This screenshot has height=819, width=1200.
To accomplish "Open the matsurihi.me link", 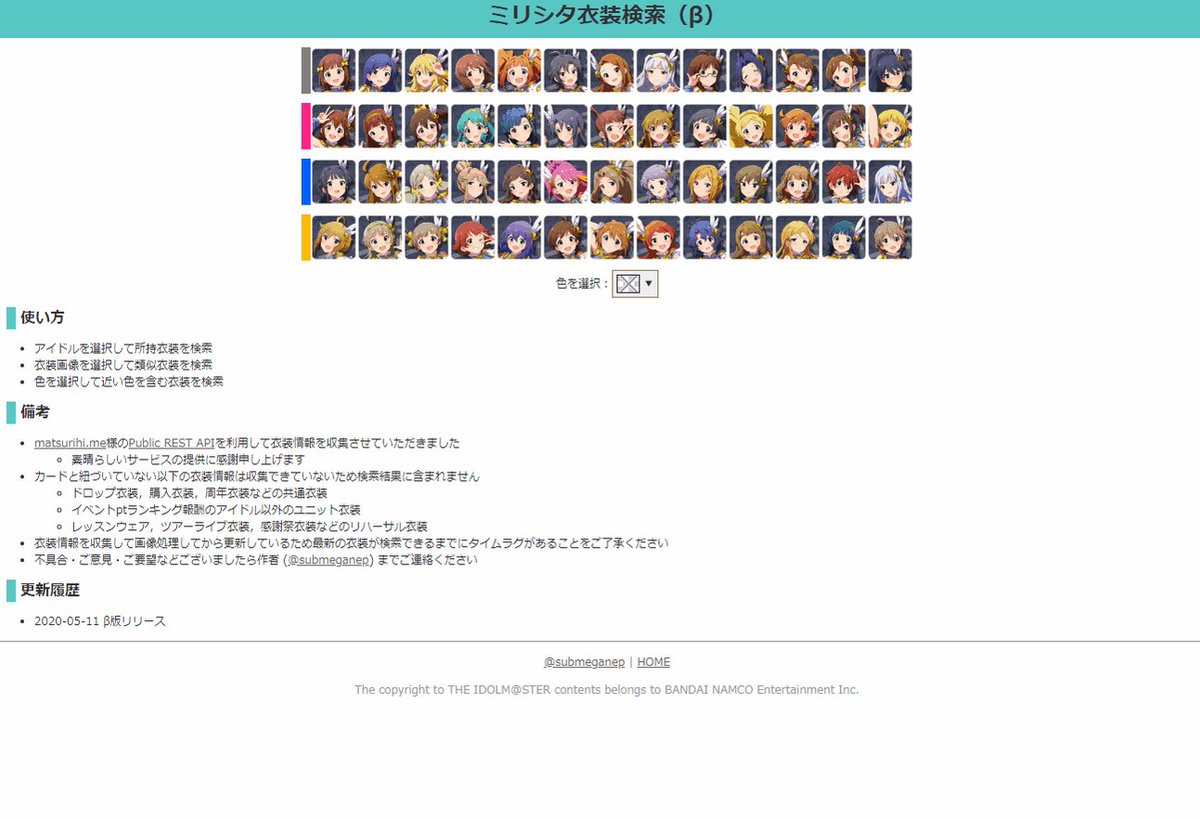I will tap(70, 443).
